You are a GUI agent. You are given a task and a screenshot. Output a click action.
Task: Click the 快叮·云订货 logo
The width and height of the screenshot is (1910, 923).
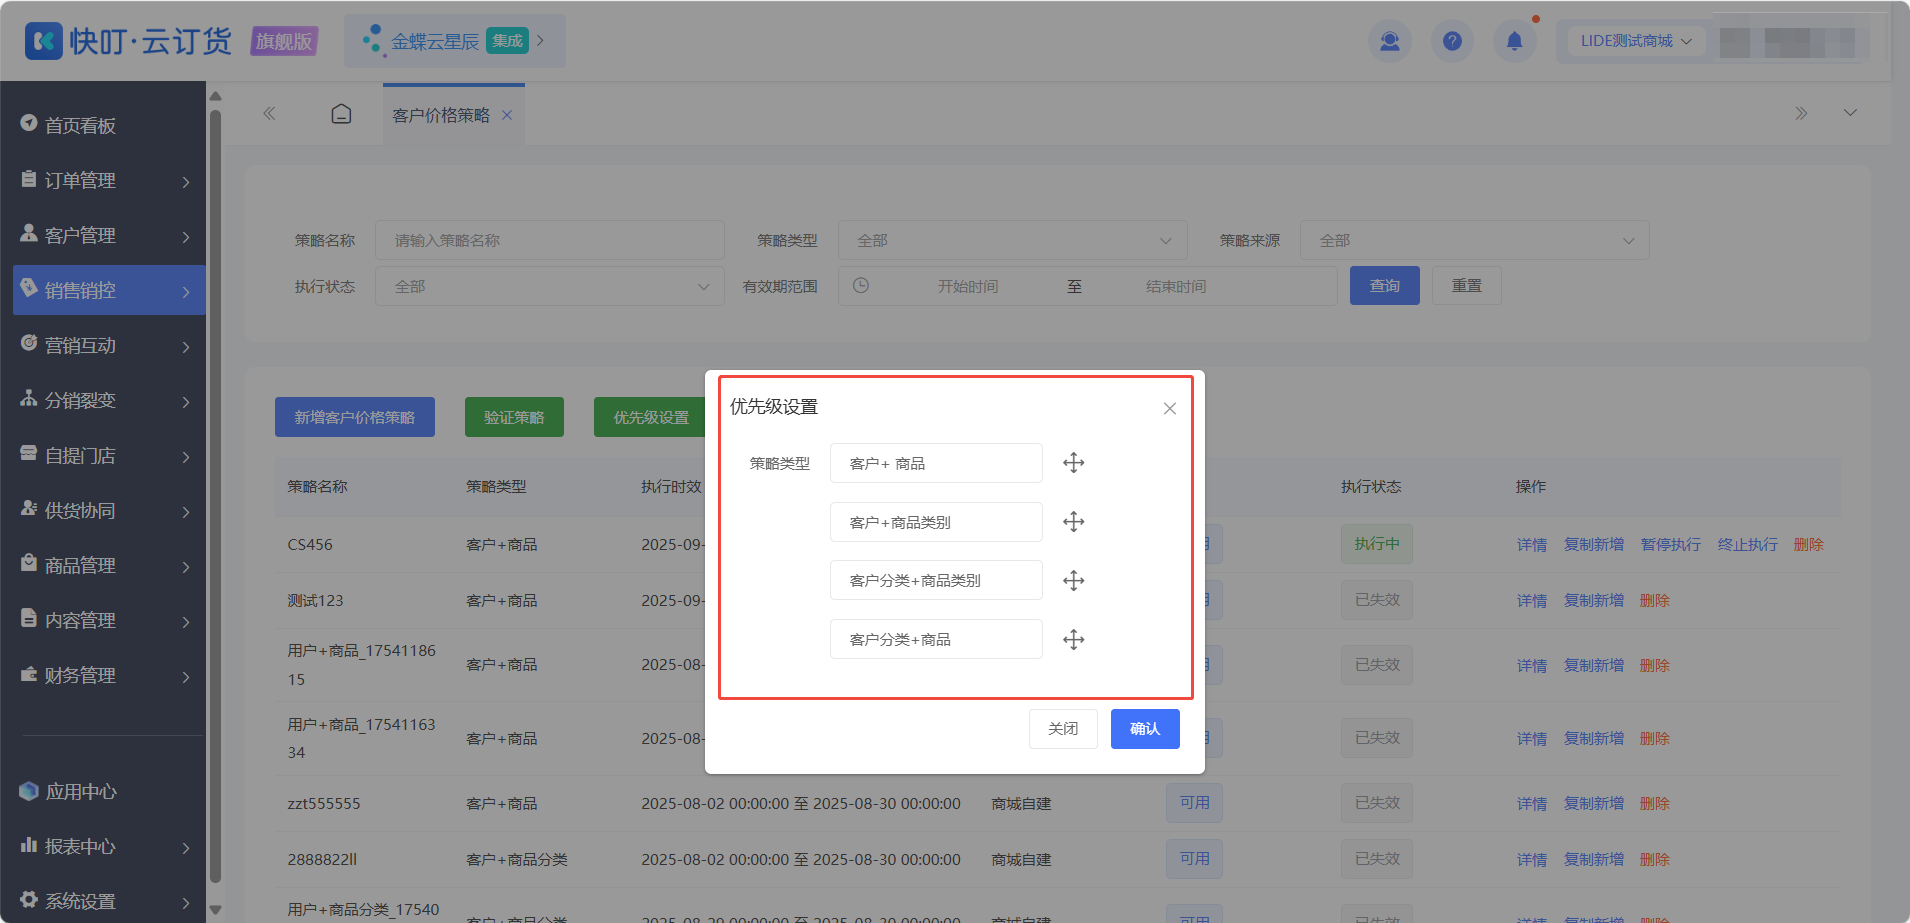[x=128, y=41]
